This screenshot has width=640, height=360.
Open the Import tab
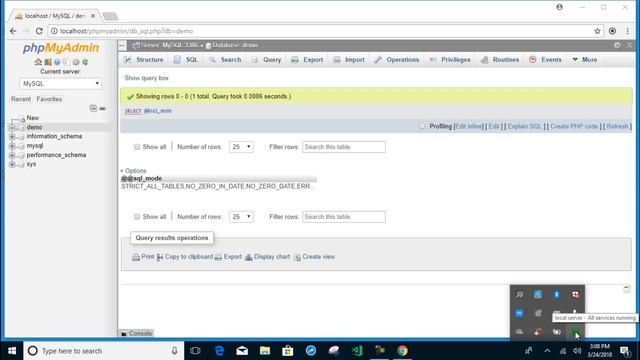349,60
